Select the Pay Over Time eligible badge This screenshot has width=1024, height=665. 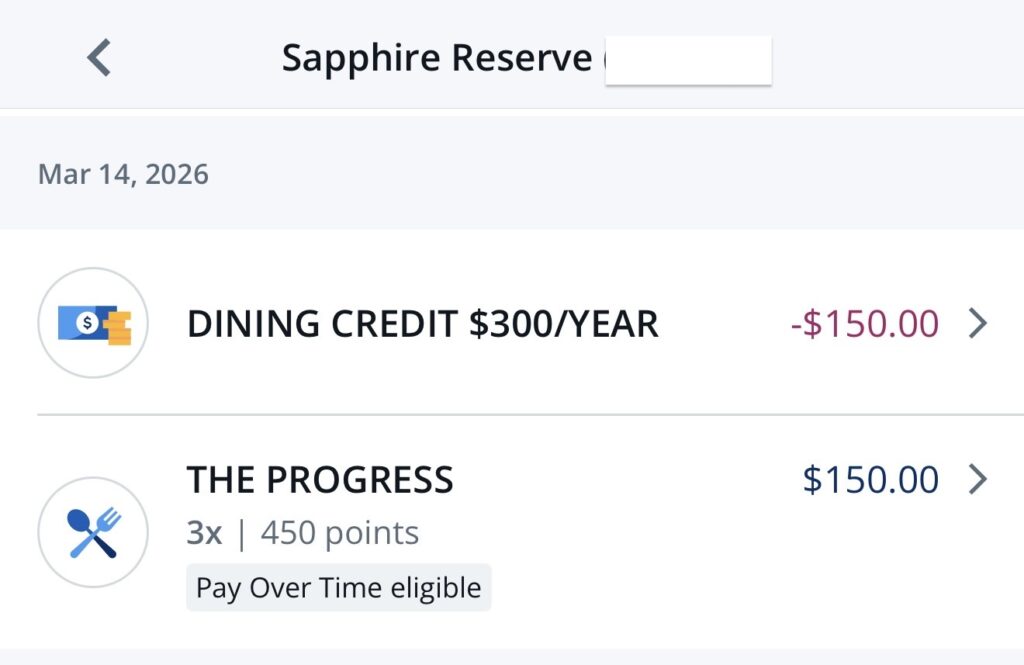point(338,587)
